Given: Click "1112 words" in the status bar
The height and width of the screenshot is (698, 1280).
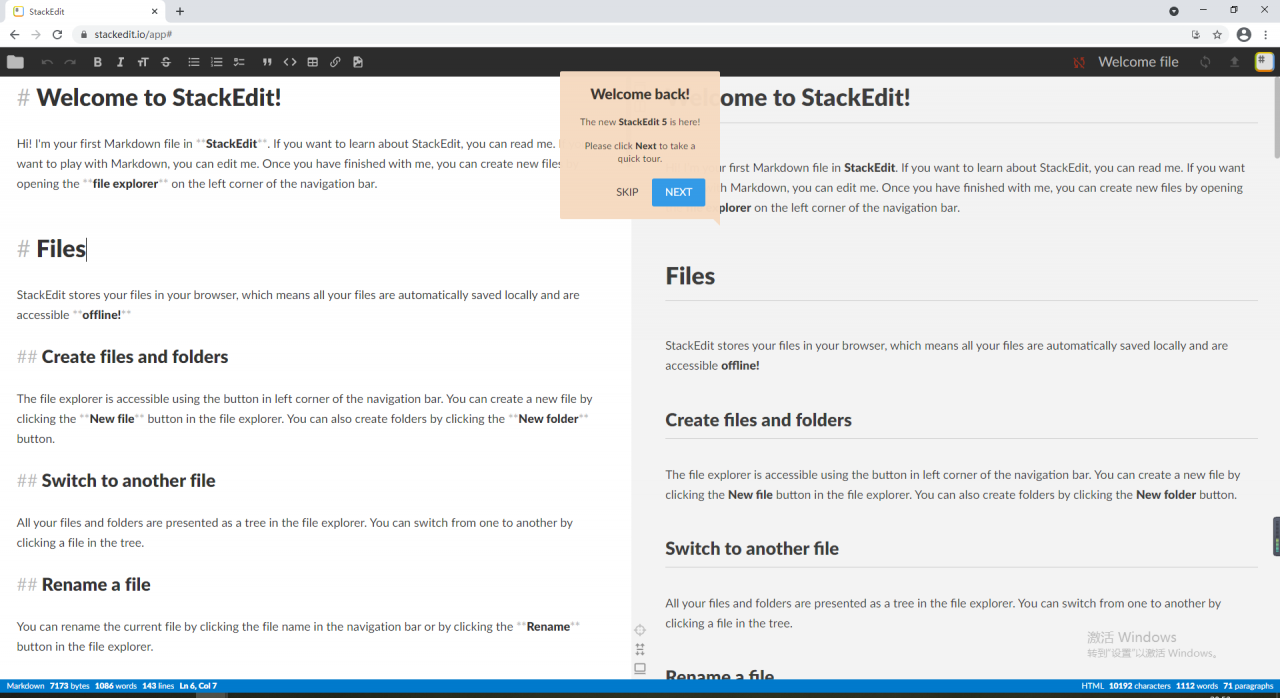Looking at the screenshot, I should 1197,686.
